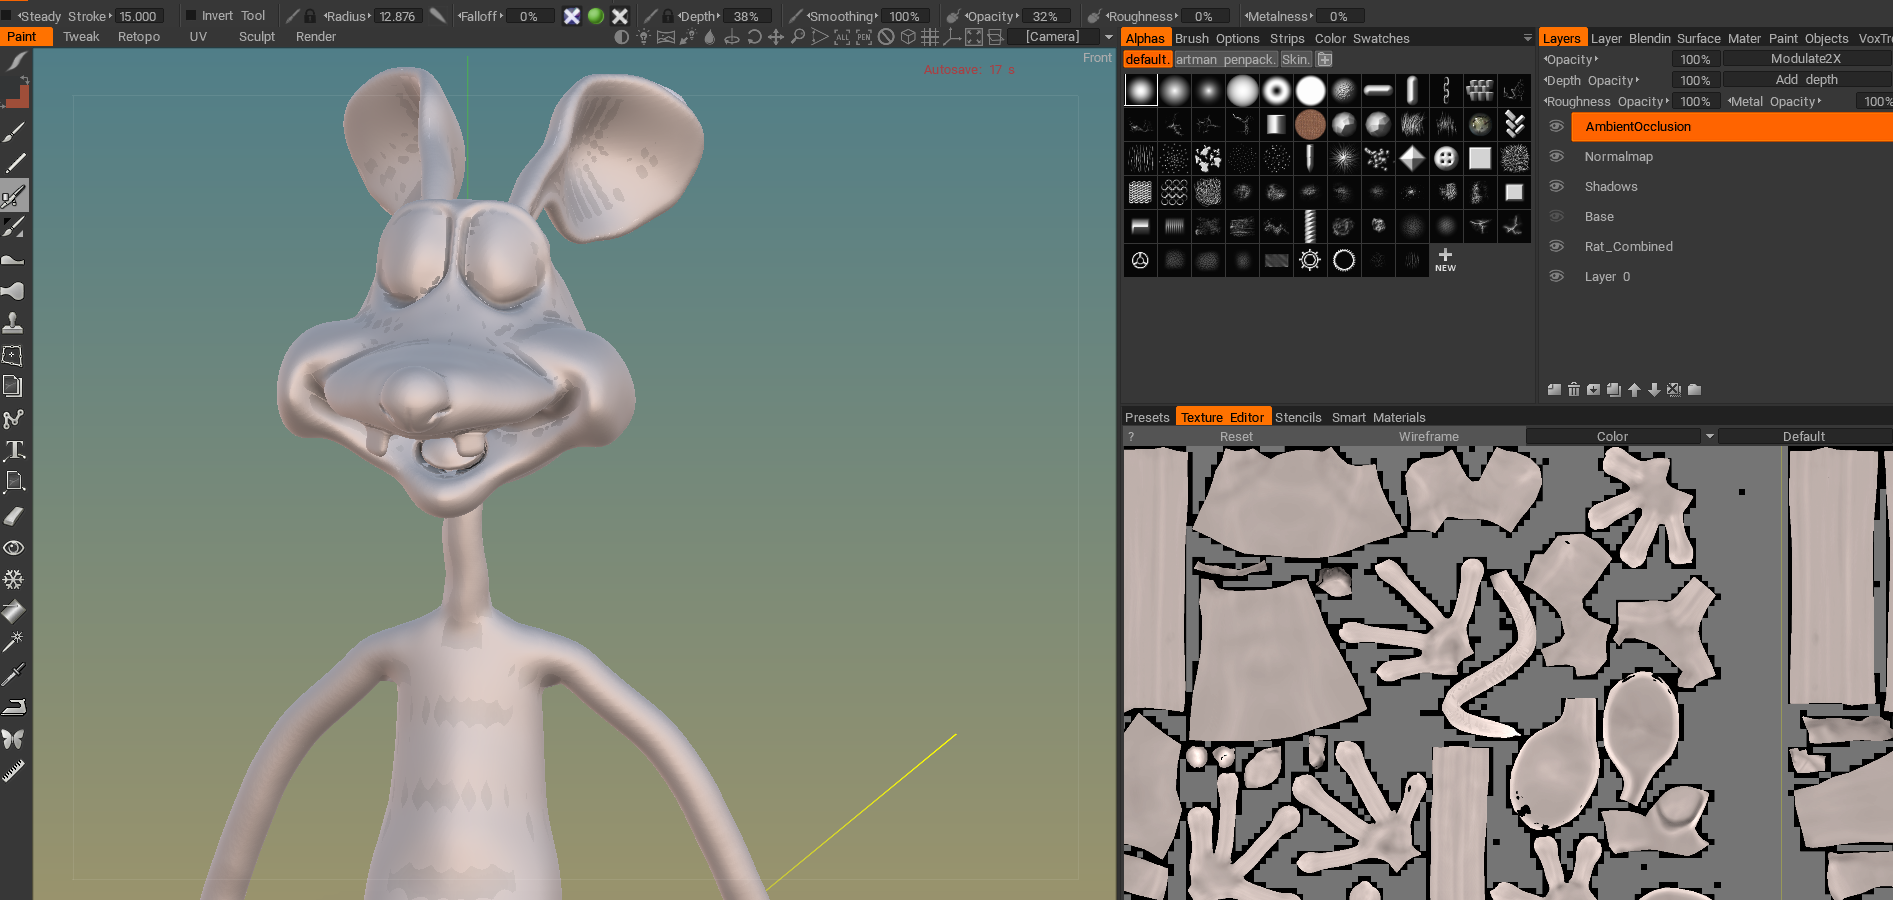Pick the color picker eyedropper tool
This screenshot has width=1893, height=900.
[x=14, y=675]
